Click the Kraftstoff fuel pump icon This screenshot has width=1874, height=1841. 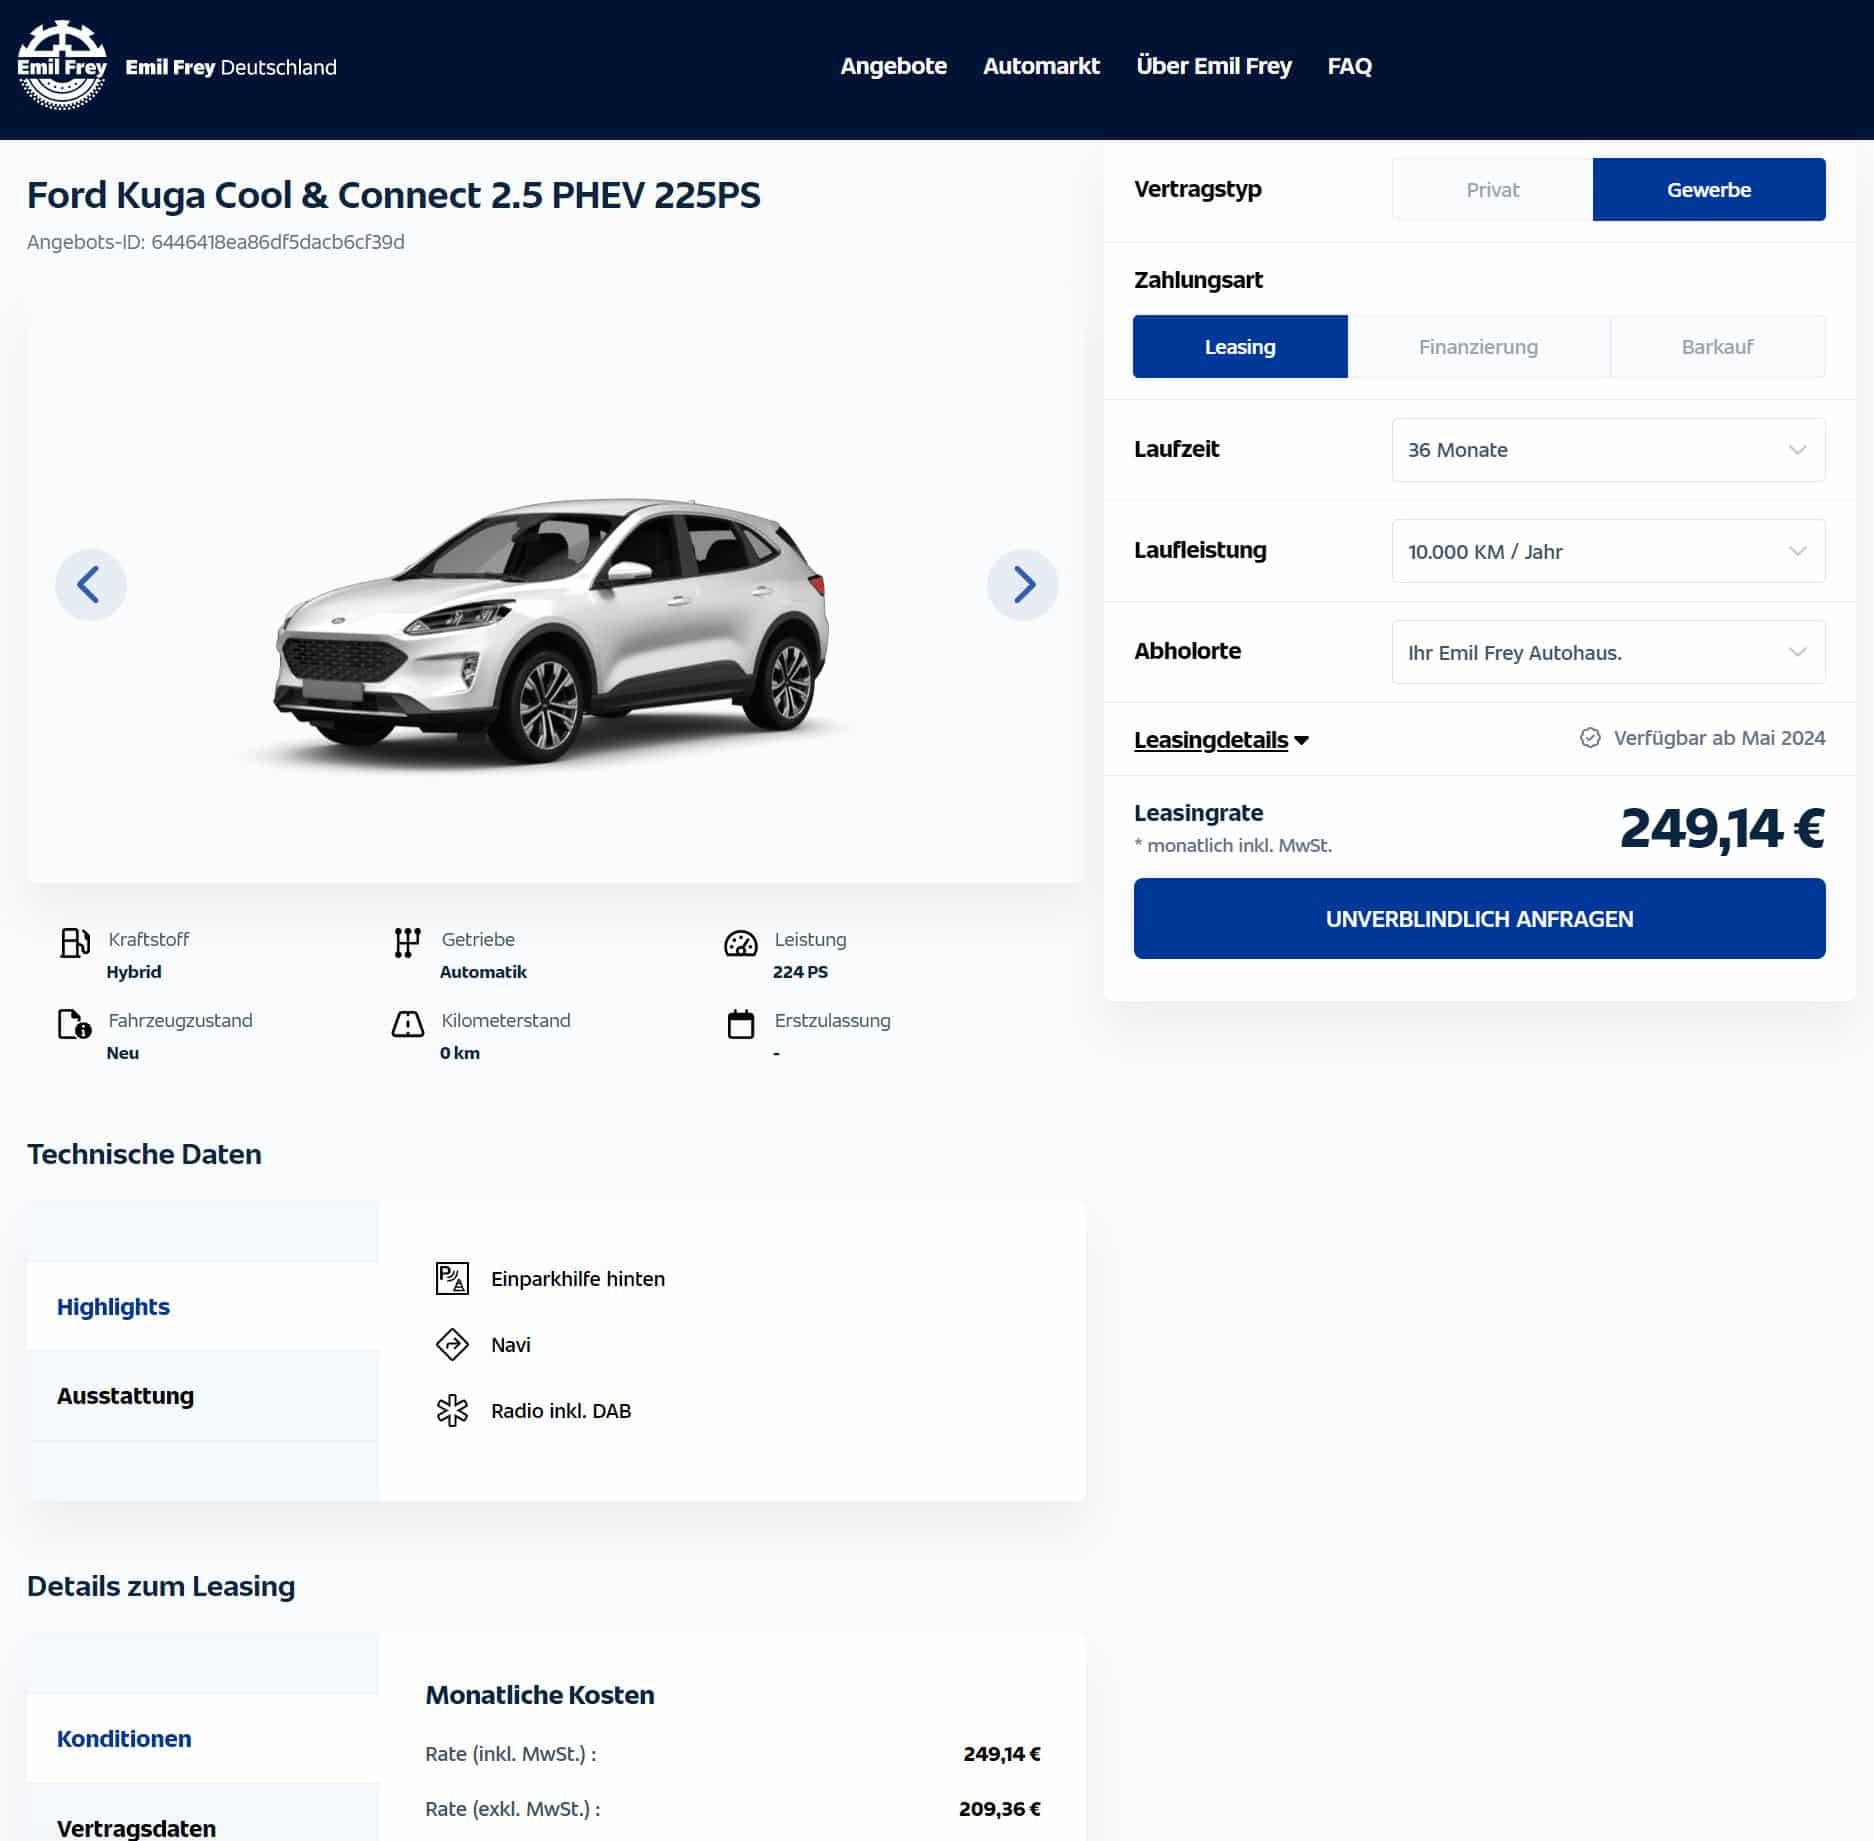(75, 942)
